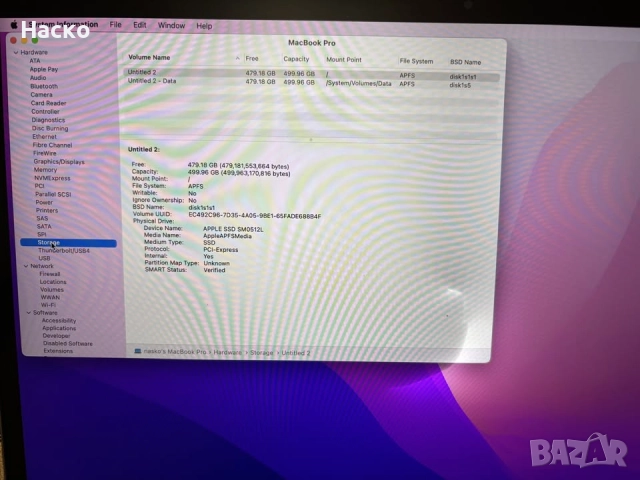Screen dimensions: 640x480
Task: Select NVMExpress in the sidebar
Action: pyautogui.click(x=52, y=178)
